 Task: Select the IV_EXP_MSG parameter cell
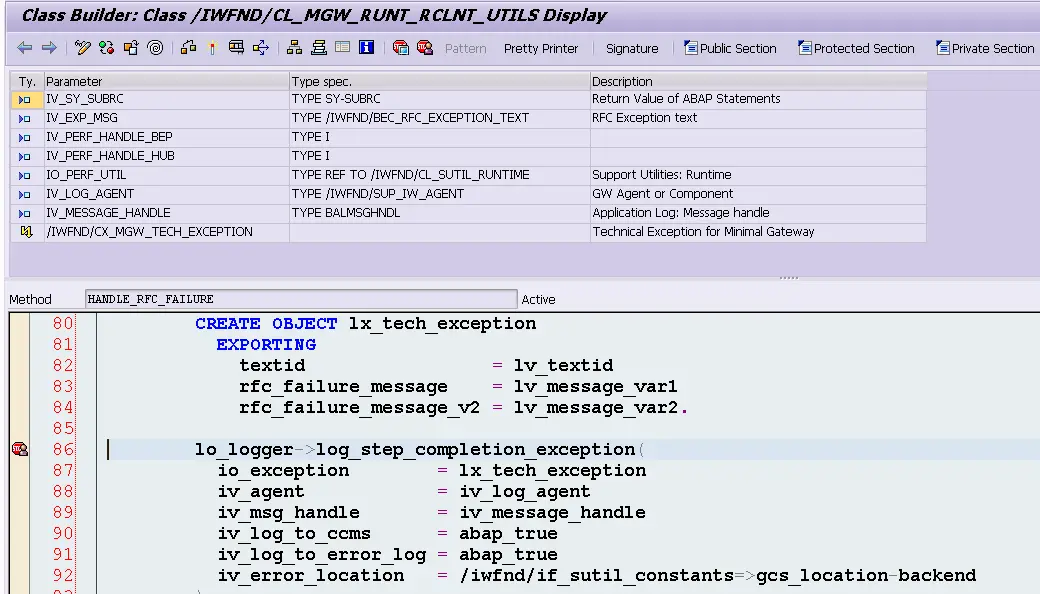166,118
